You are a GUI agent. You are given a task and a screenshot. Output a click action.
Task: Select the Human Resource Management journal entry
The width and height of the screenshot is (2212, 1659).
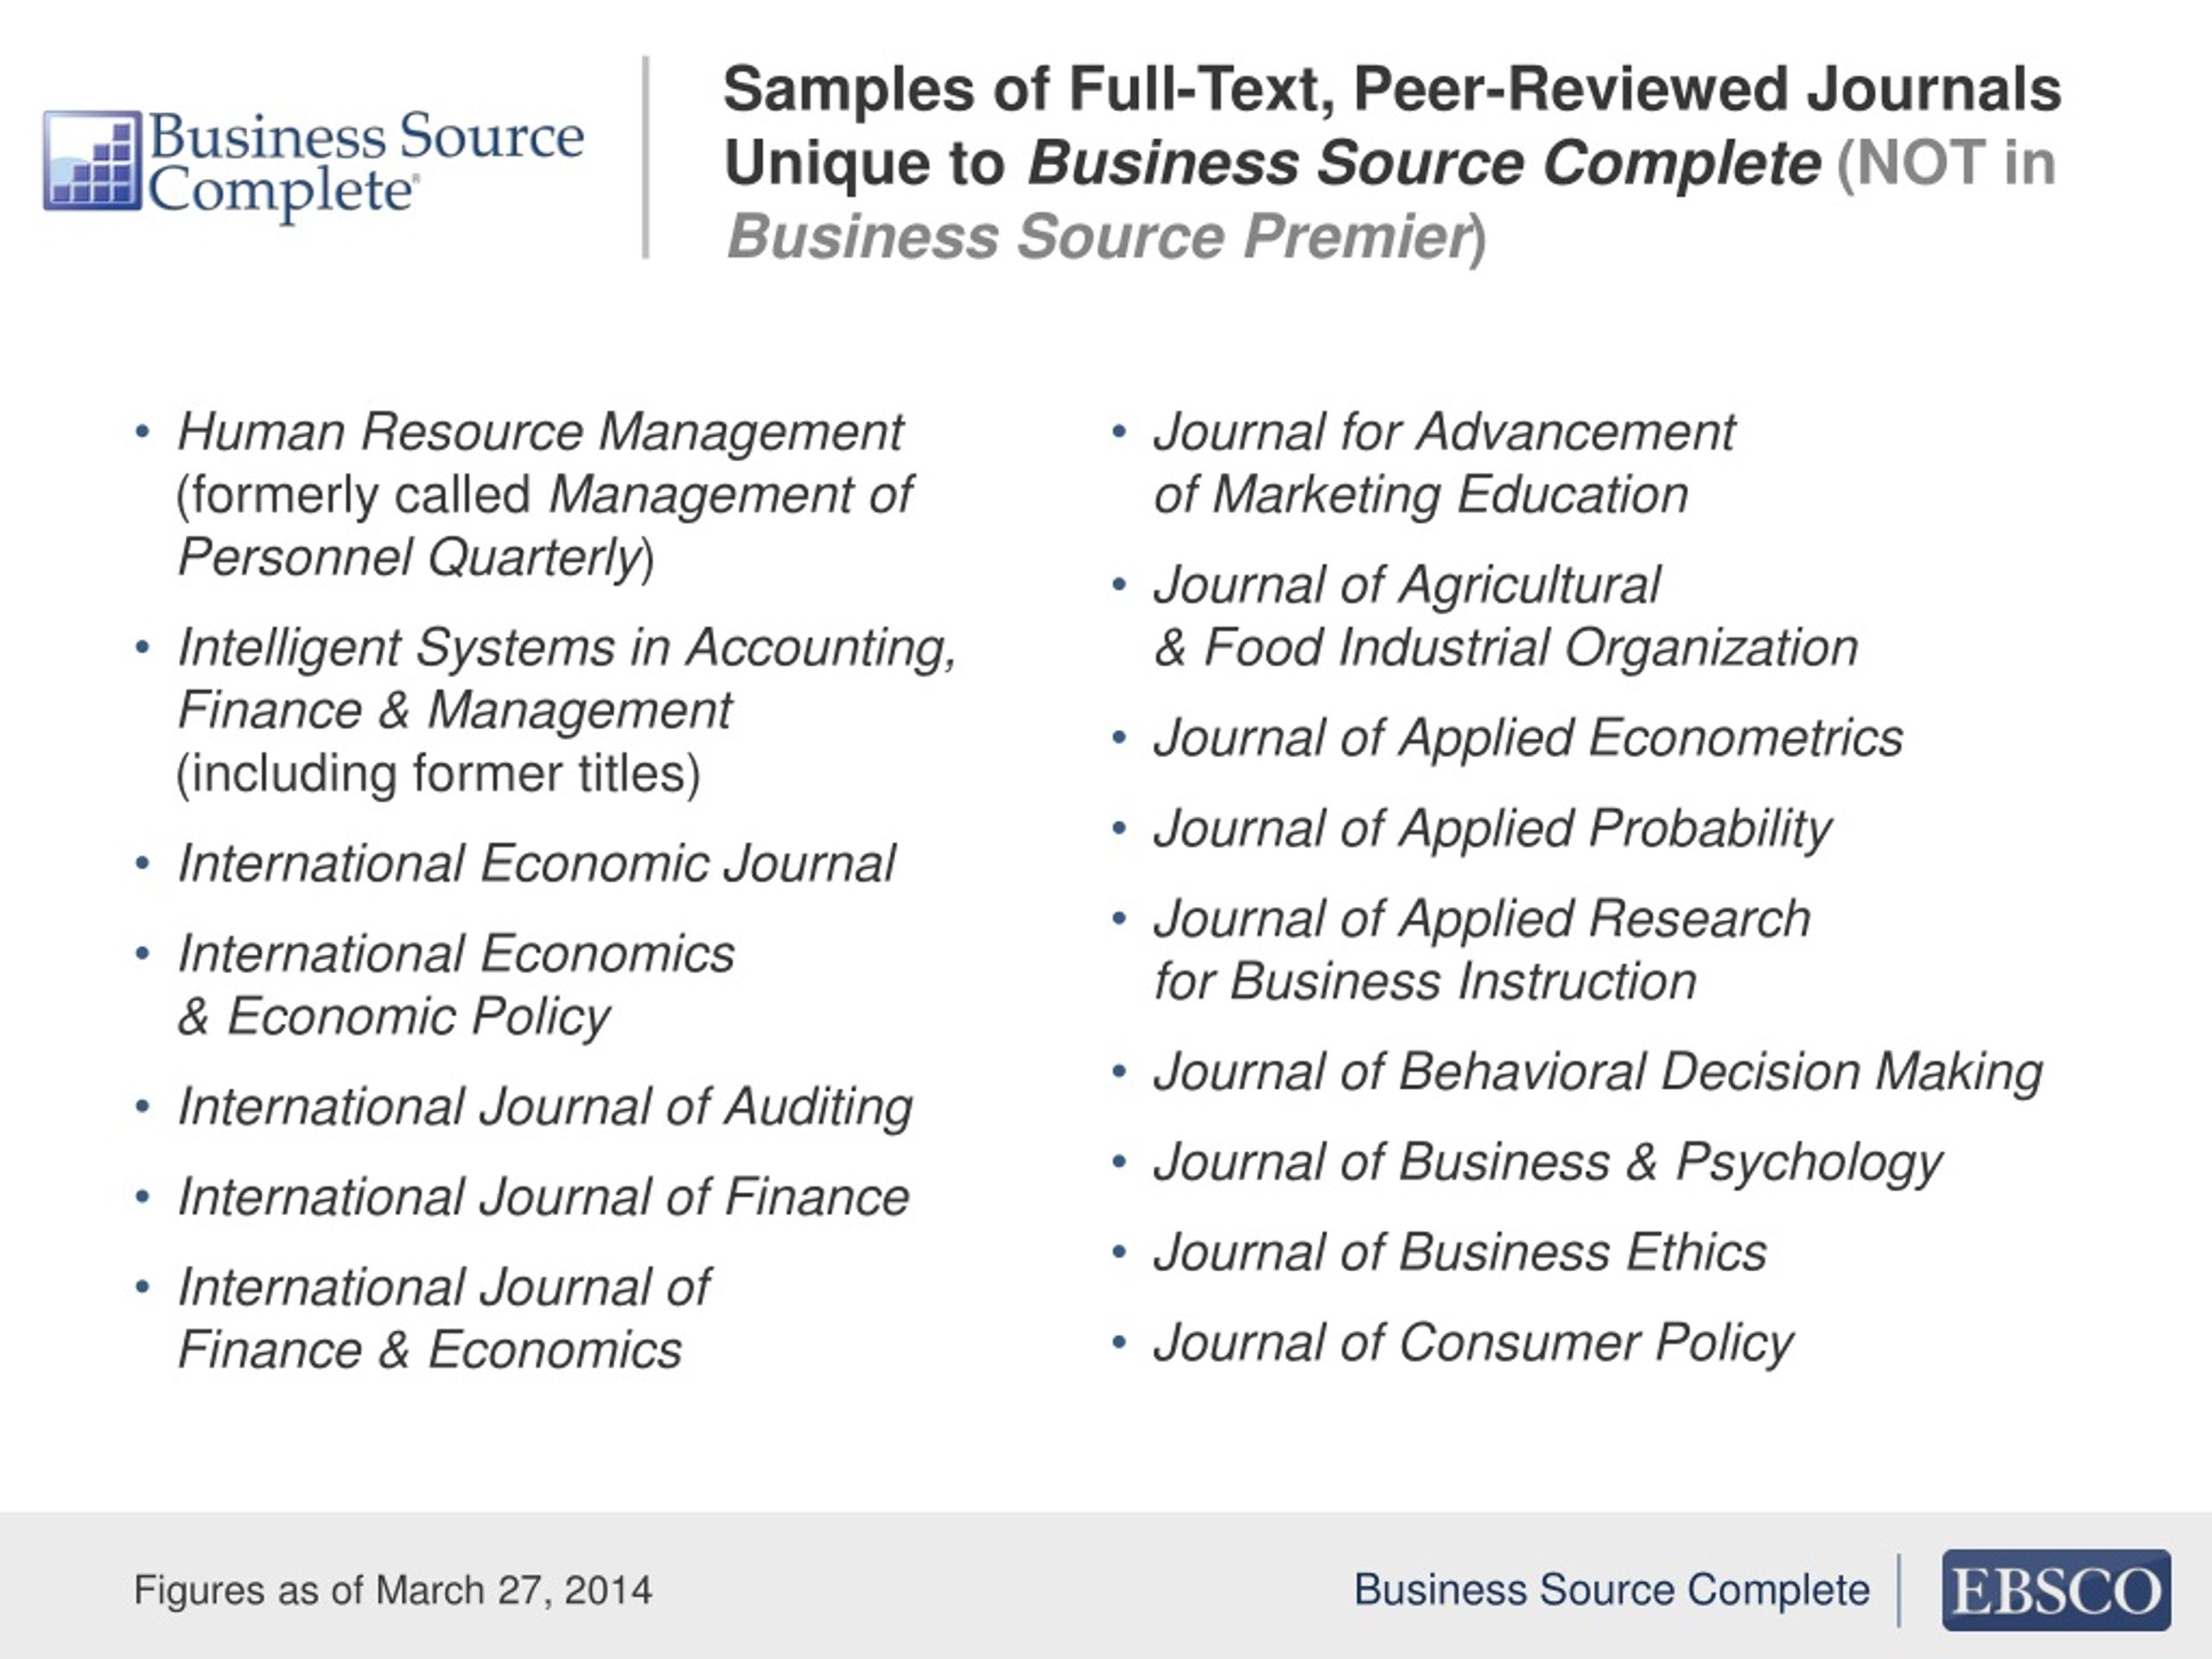click(x=541, y=494)
